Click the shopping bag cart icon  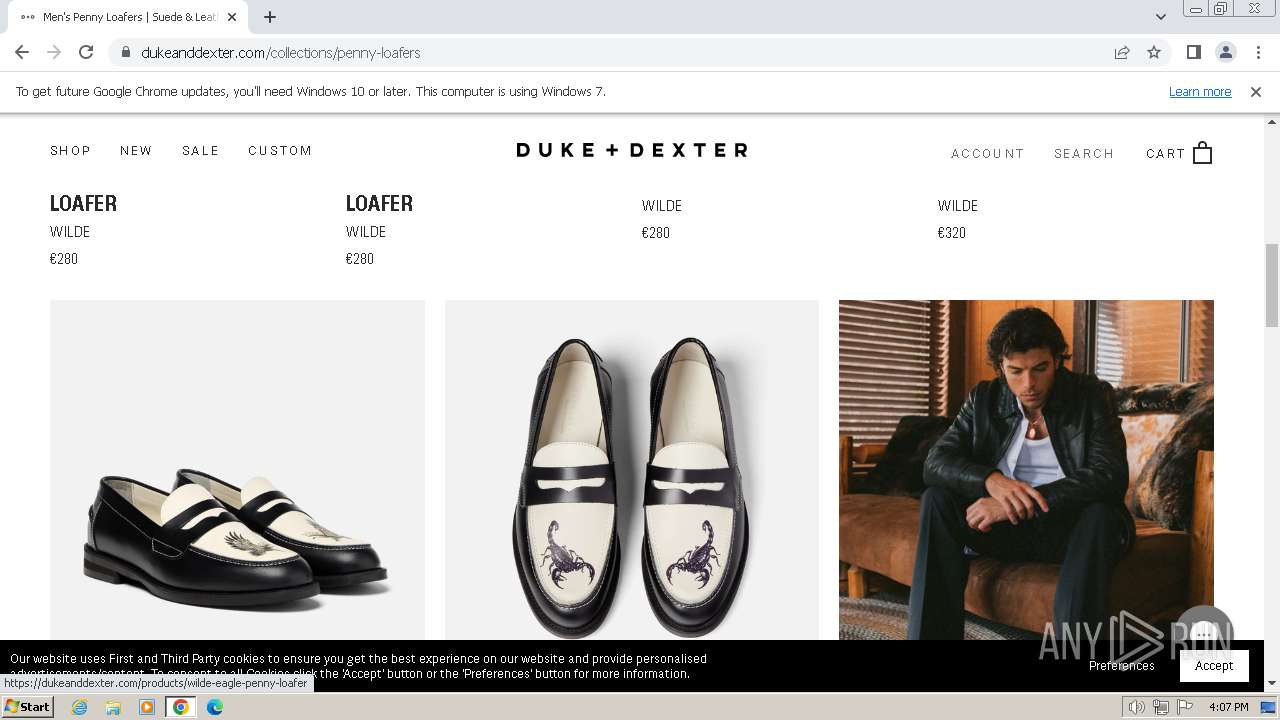[x=1202, y=153]
